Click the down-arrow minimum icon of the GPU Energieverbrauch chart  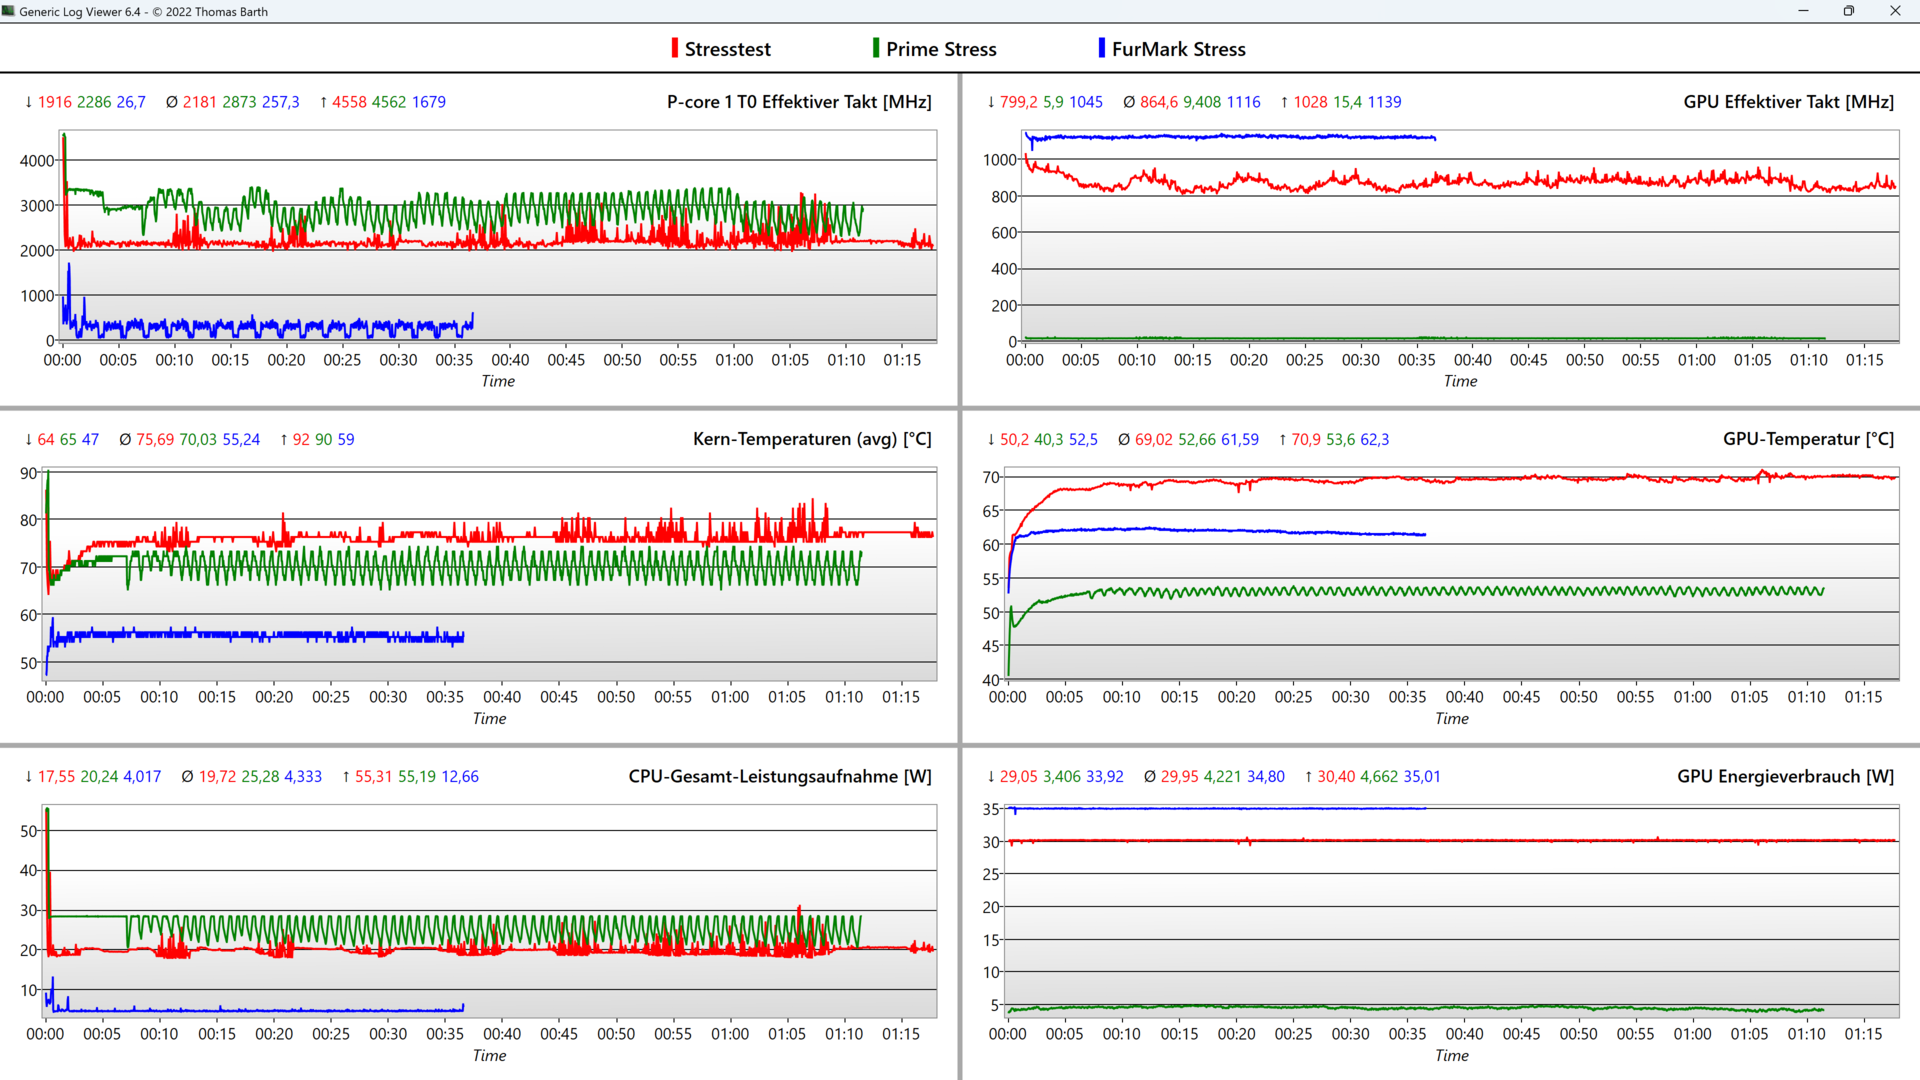(x=991, y=776)
